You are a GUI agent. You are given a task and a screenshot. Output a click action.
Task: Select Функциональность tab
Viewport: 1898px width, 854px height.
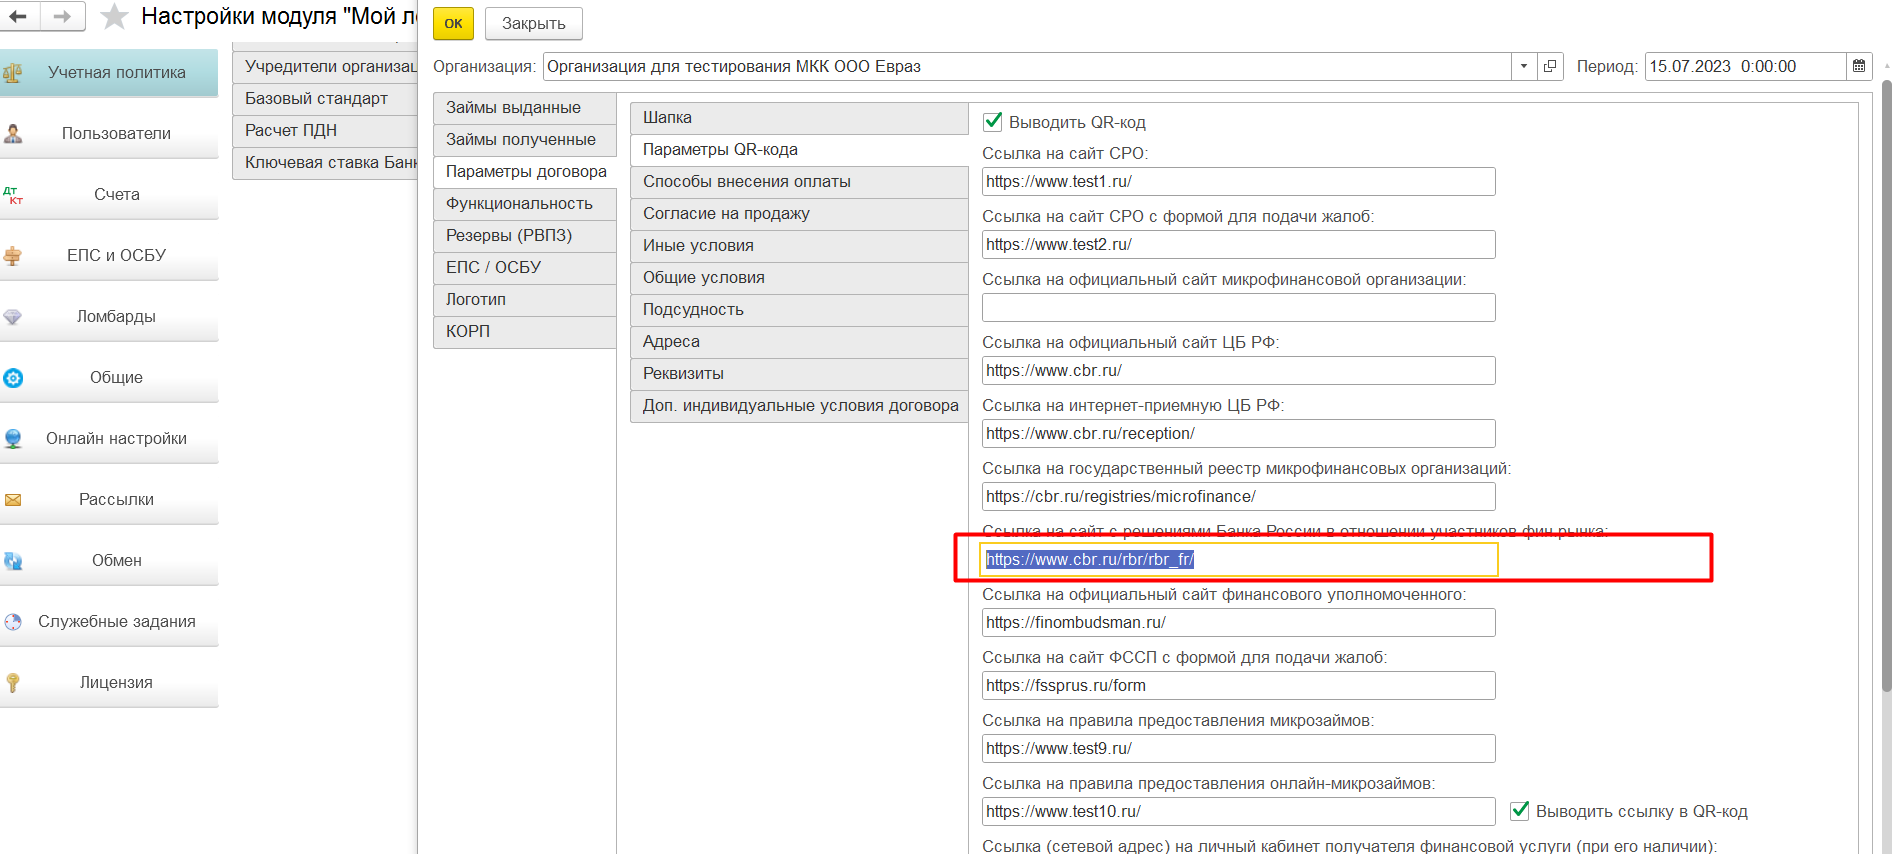coord(524,204)
